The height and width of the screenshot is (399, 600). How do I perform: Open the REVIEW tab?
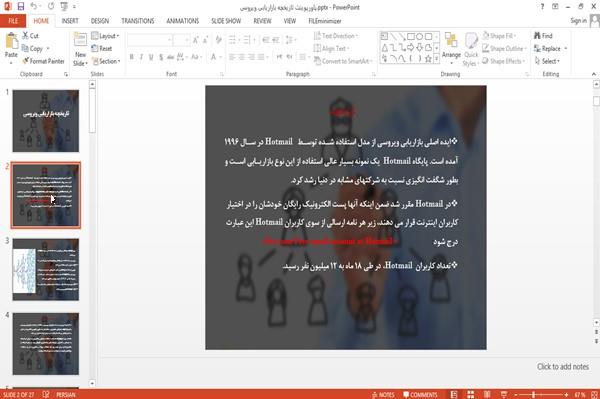262,21
